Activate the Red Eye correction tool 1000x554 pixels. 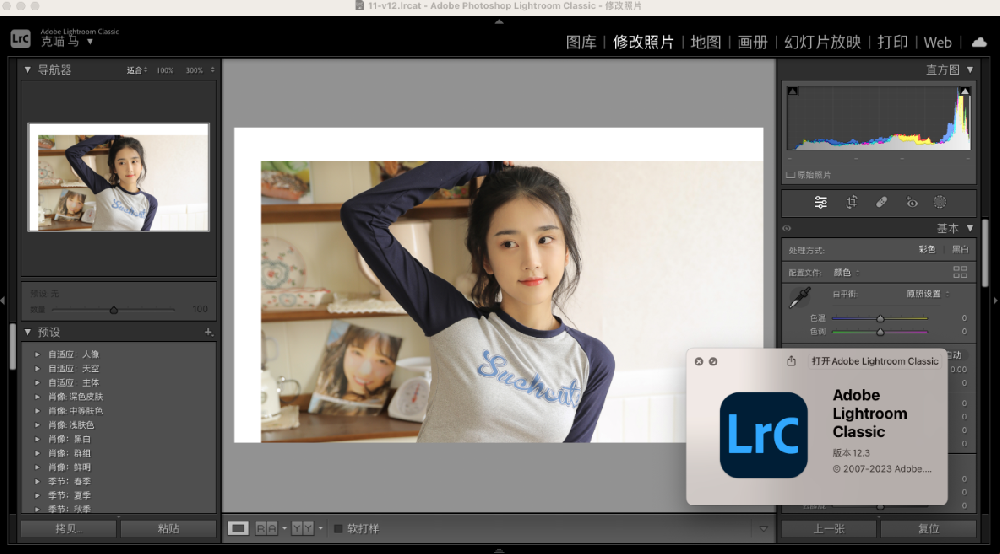911,202
